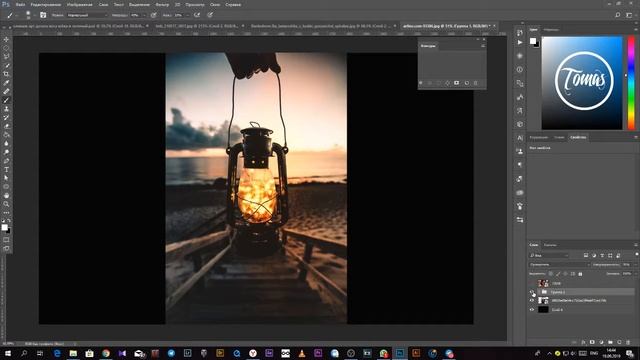Select the Blur tool
The image size is (640, 360).
coord(6,144)
